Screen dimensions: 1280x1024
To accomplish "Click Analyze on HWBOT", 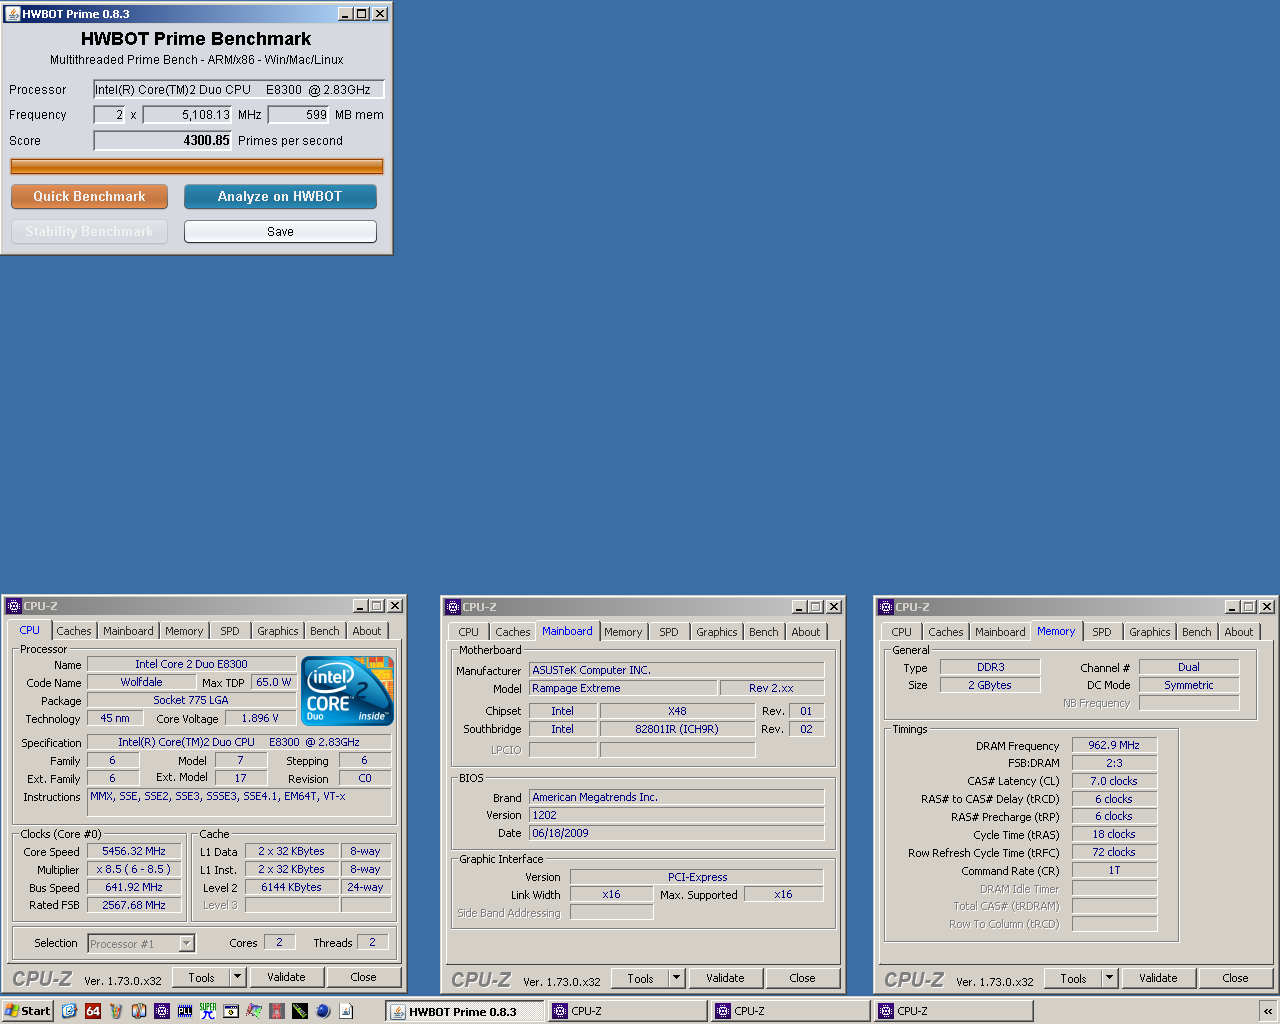I will 280,196.
